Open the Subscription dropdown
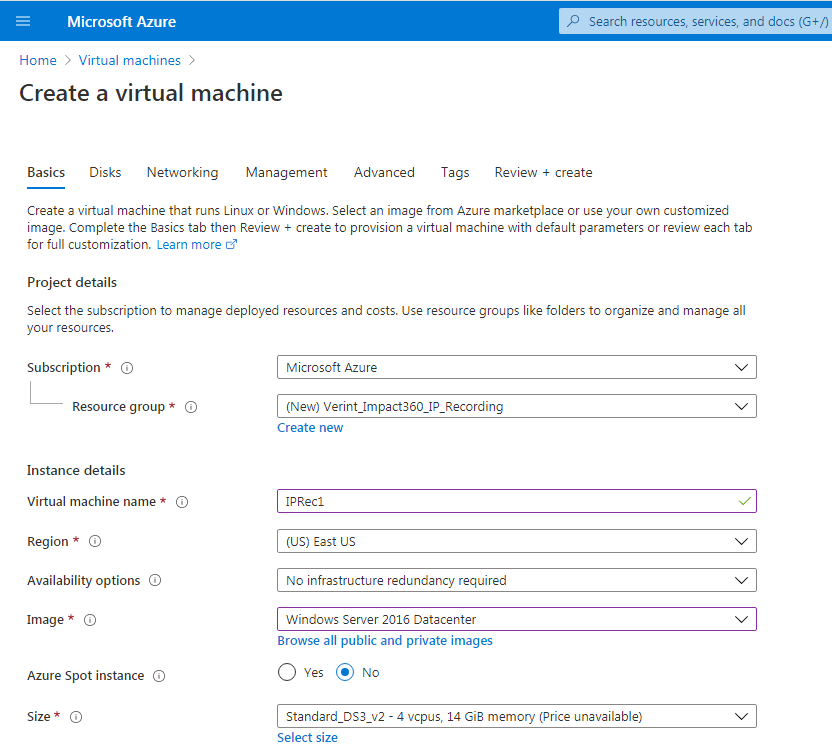 tap(516, 367)
